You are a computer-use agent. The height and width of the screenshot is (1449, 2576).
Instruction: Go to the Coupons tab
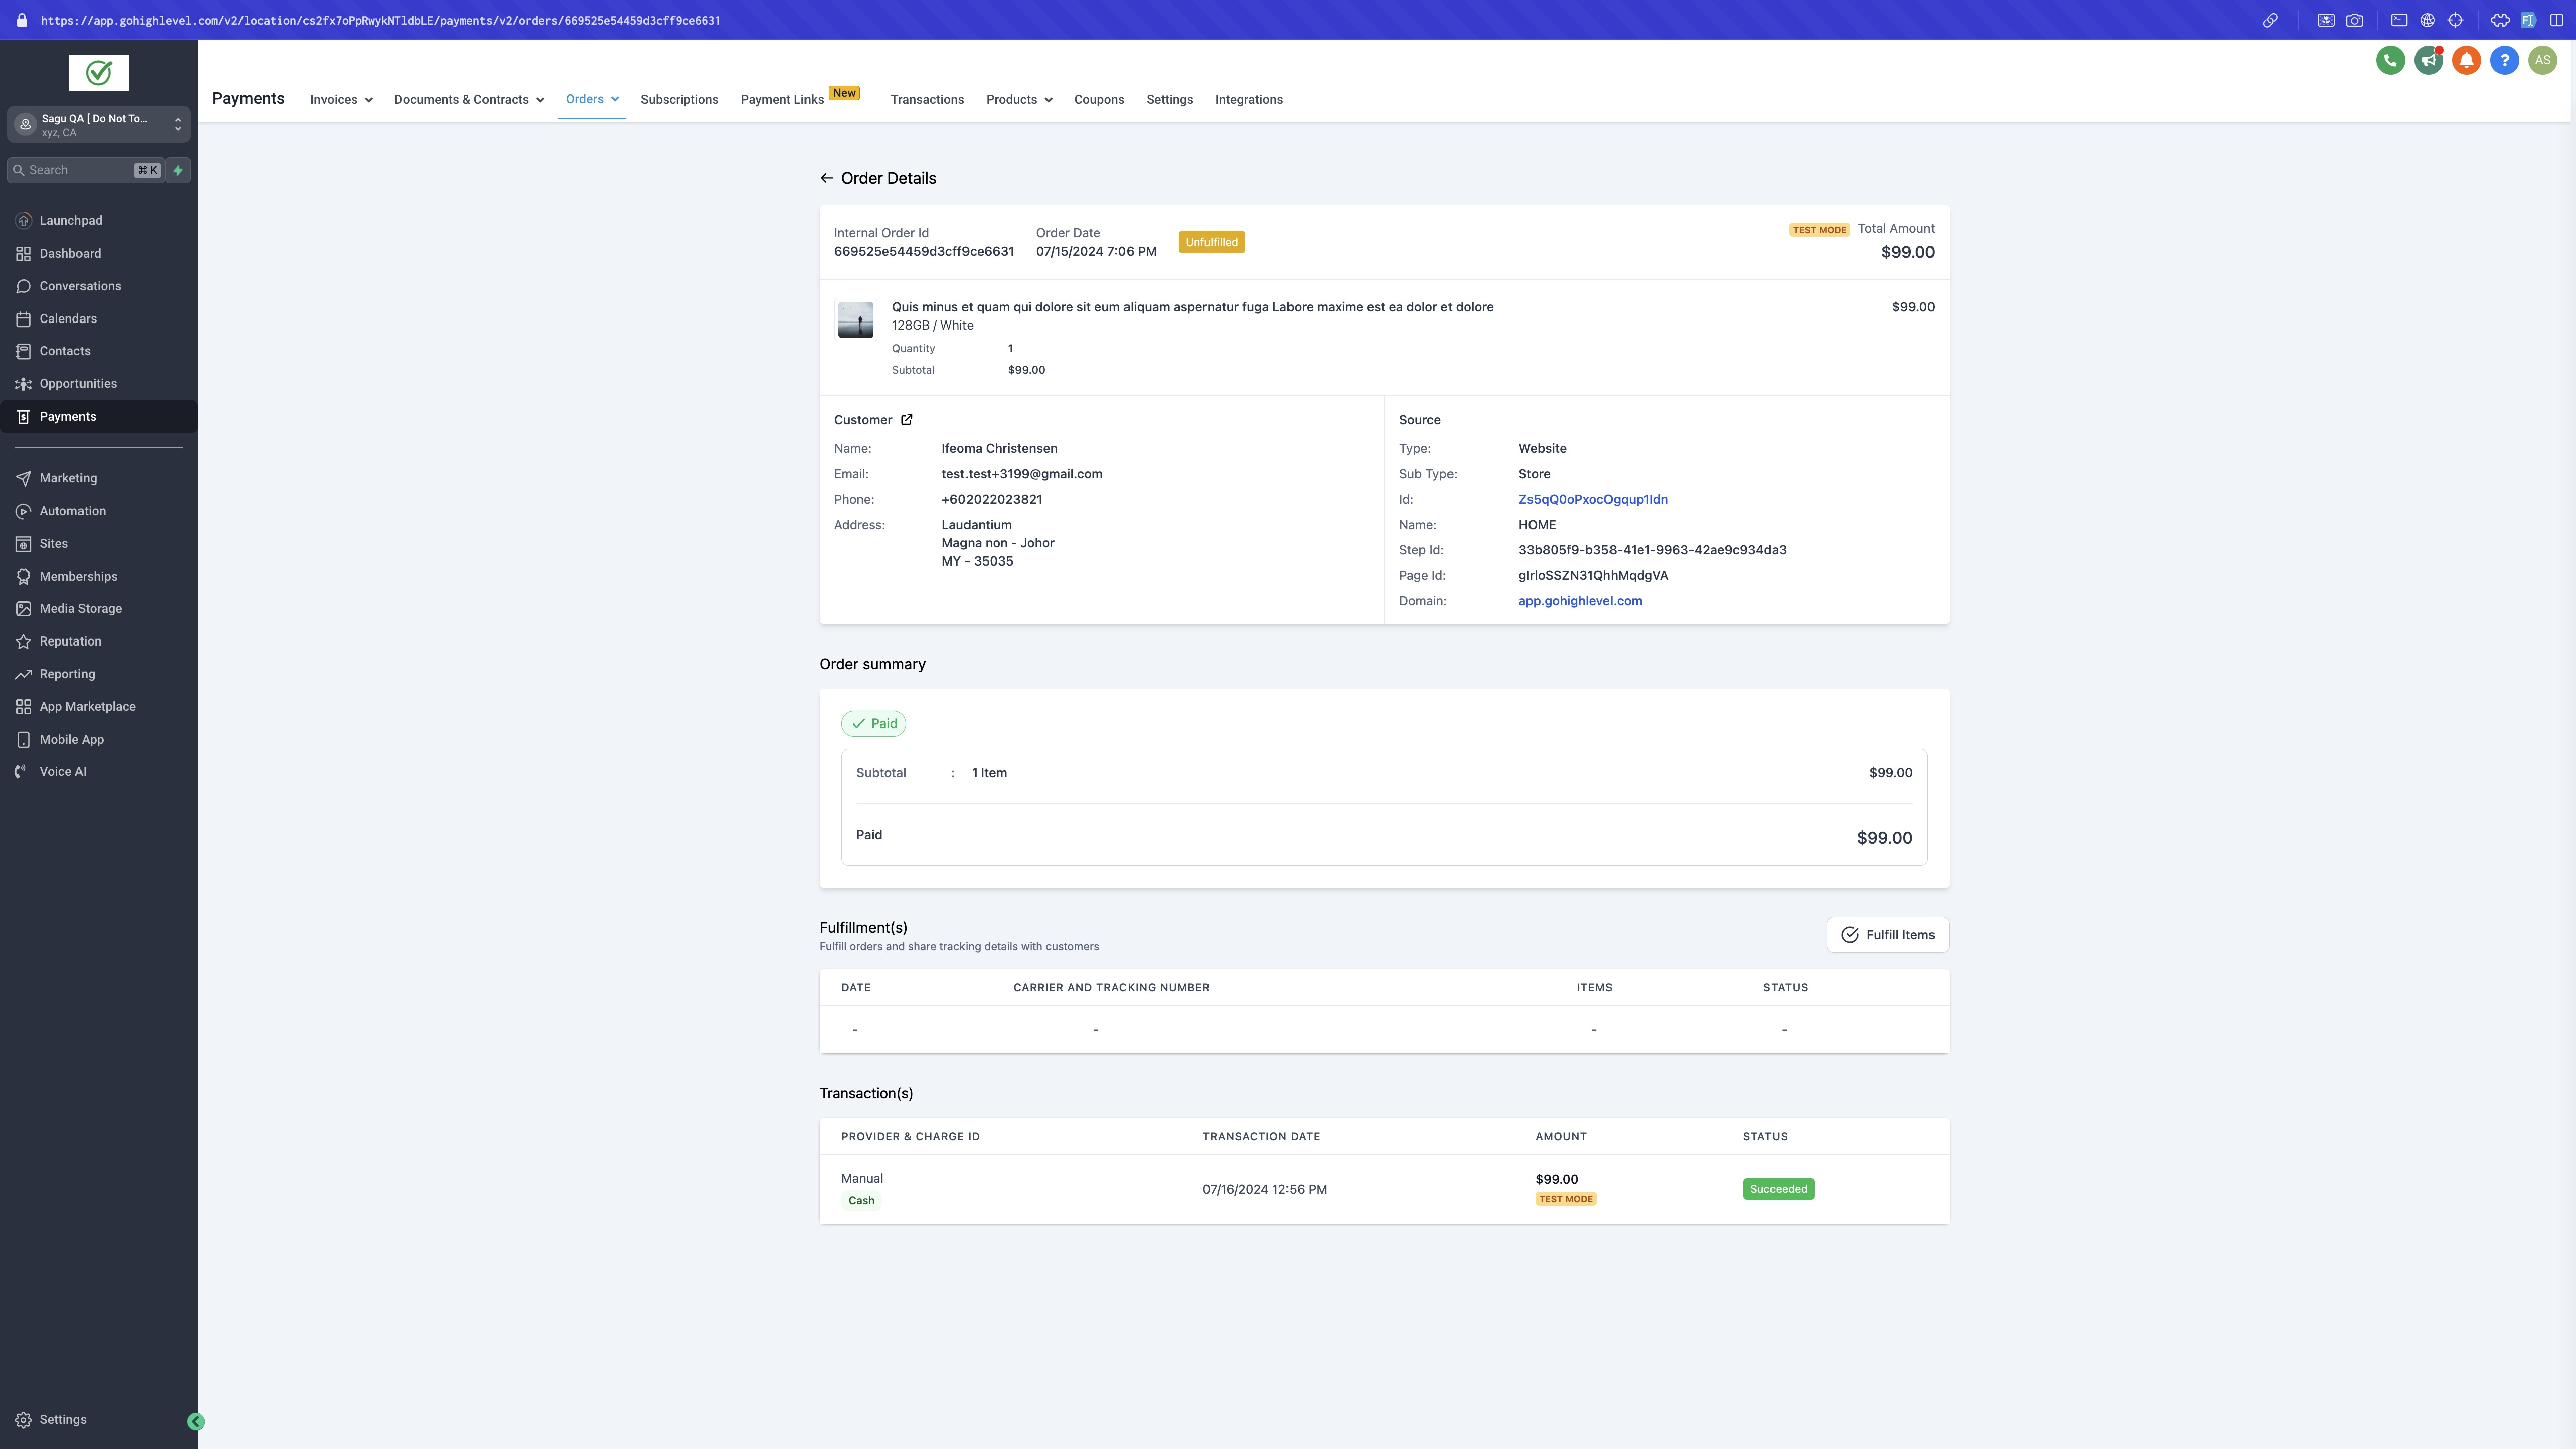tap(1099, 100)
